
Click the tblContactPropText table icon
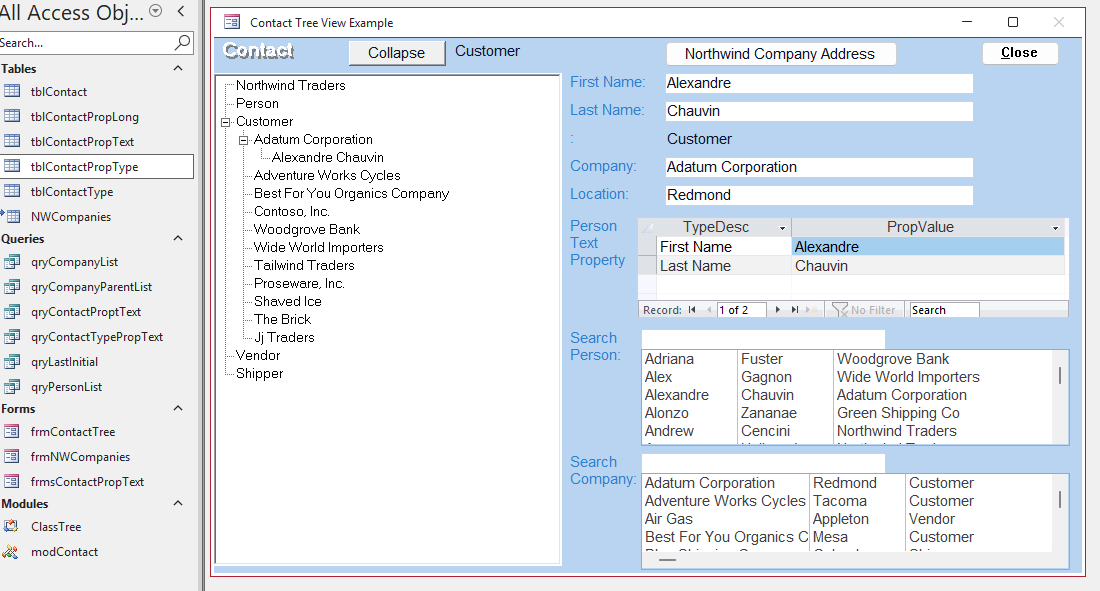[12, 140]
